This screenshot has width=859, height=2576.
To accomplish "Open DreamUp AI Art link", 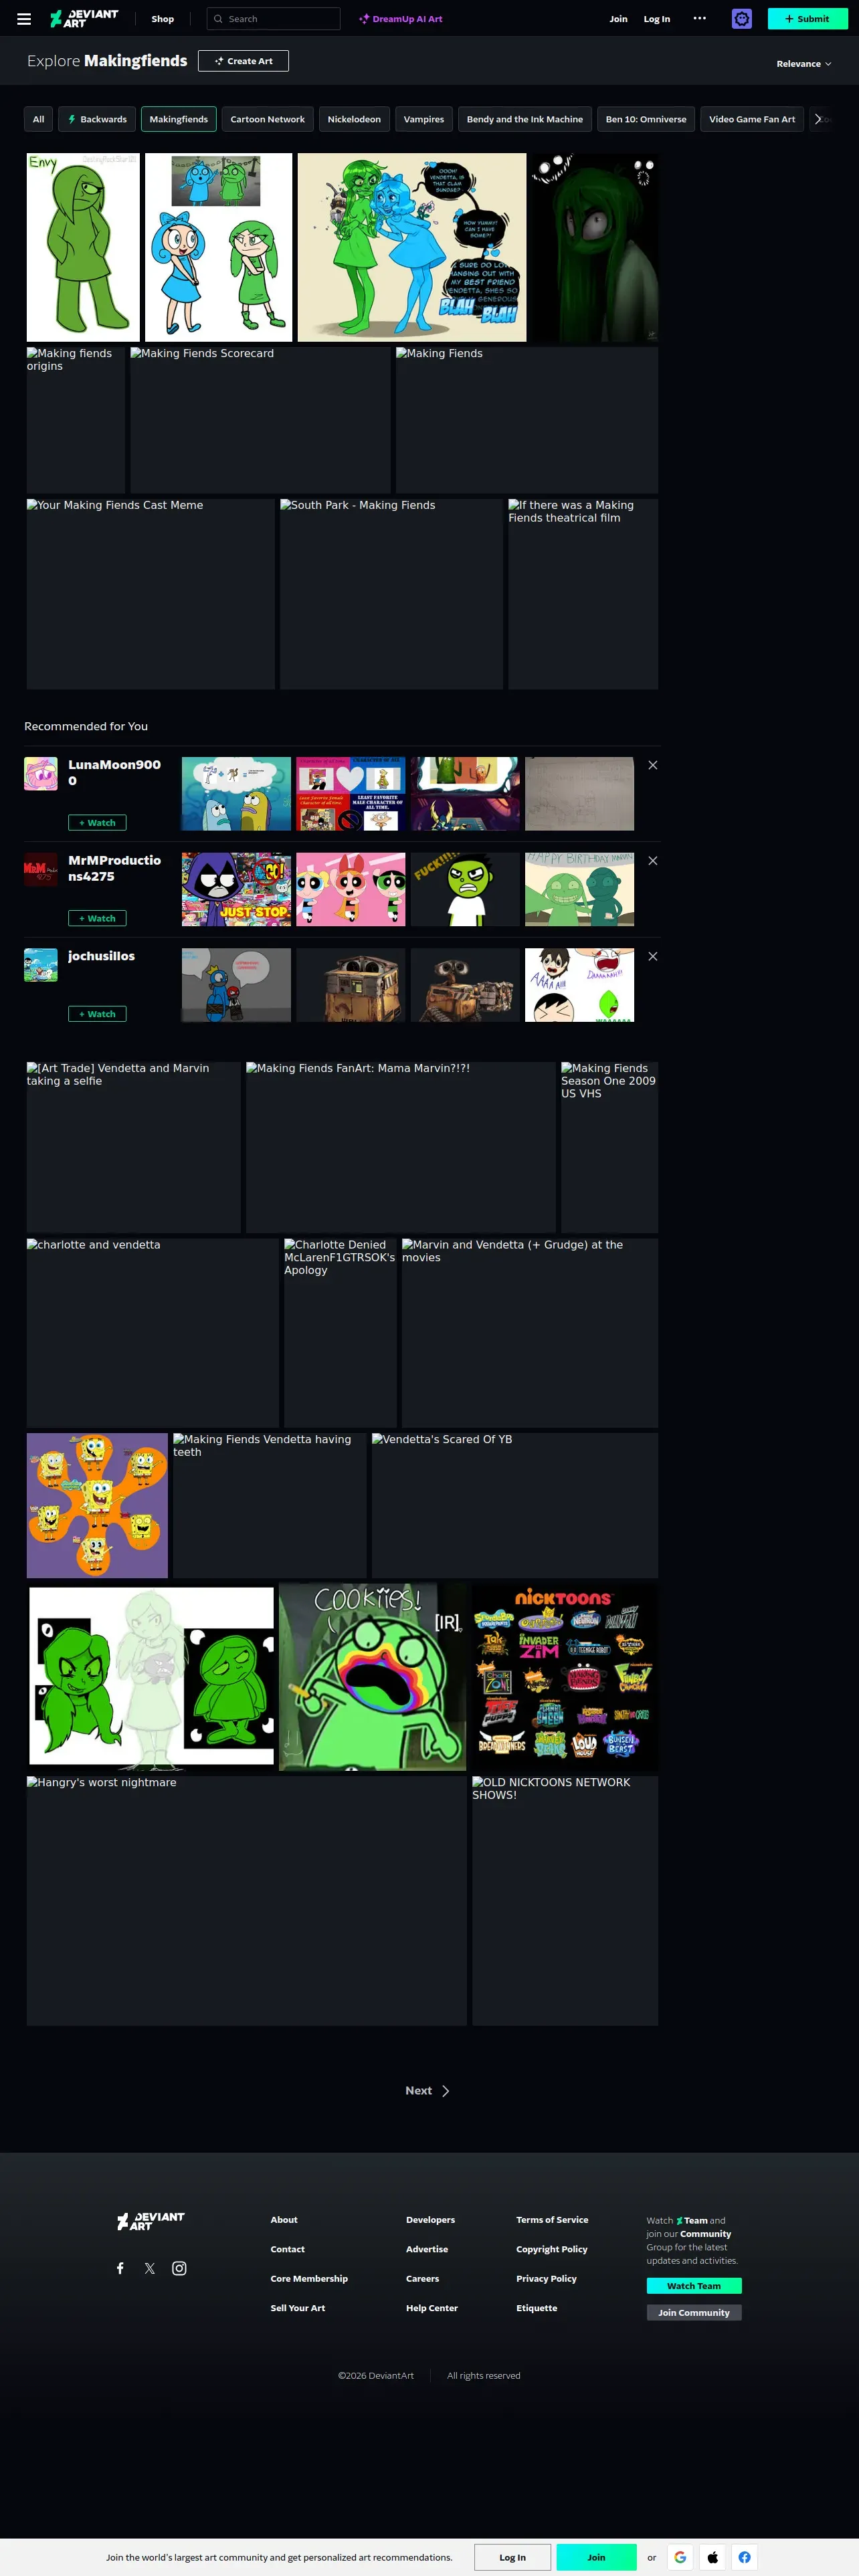I will [401, 19].
